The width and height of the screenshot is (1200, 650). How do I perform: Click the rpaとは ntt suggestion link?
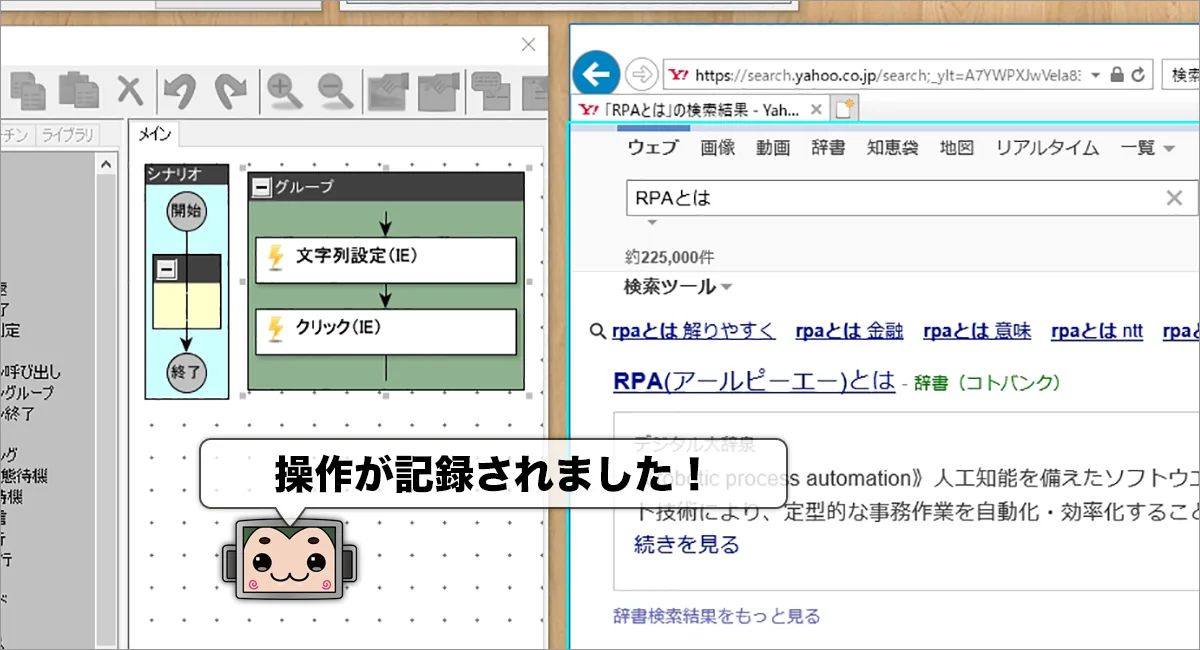pos(1097,331)
